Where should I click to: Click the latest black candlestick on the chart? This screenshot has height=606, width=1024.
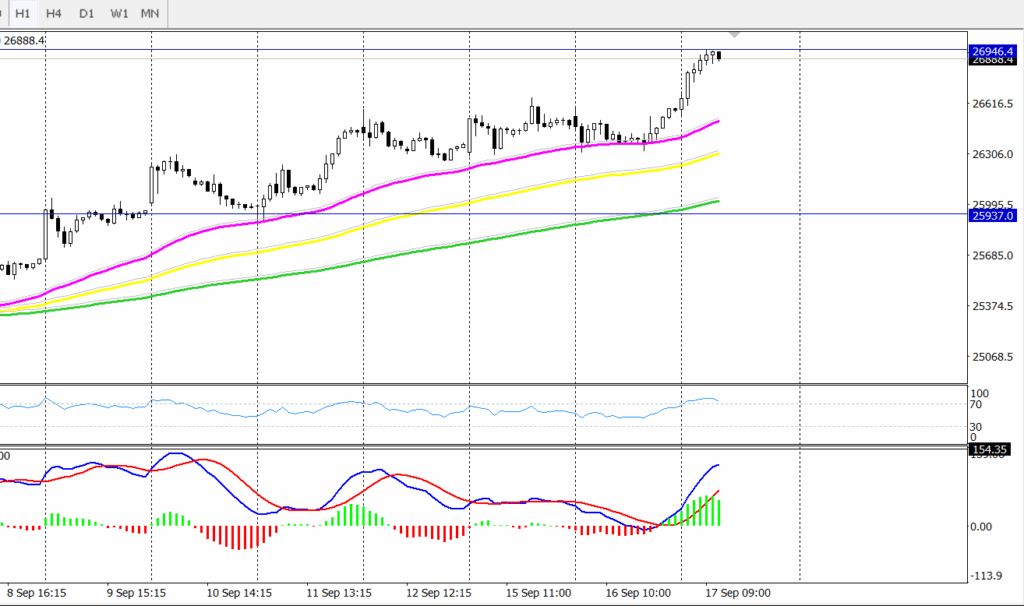click(719, 55)
